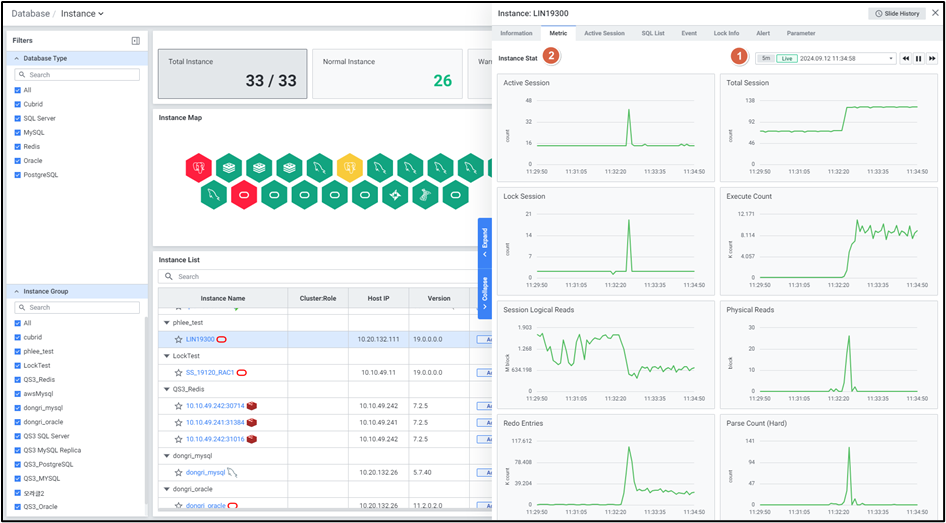This screenshot has width=946, height=523.
Task: Click the yellow PostgreSQL hexagon in Instance Map
Action: click(x=349, y=165)
